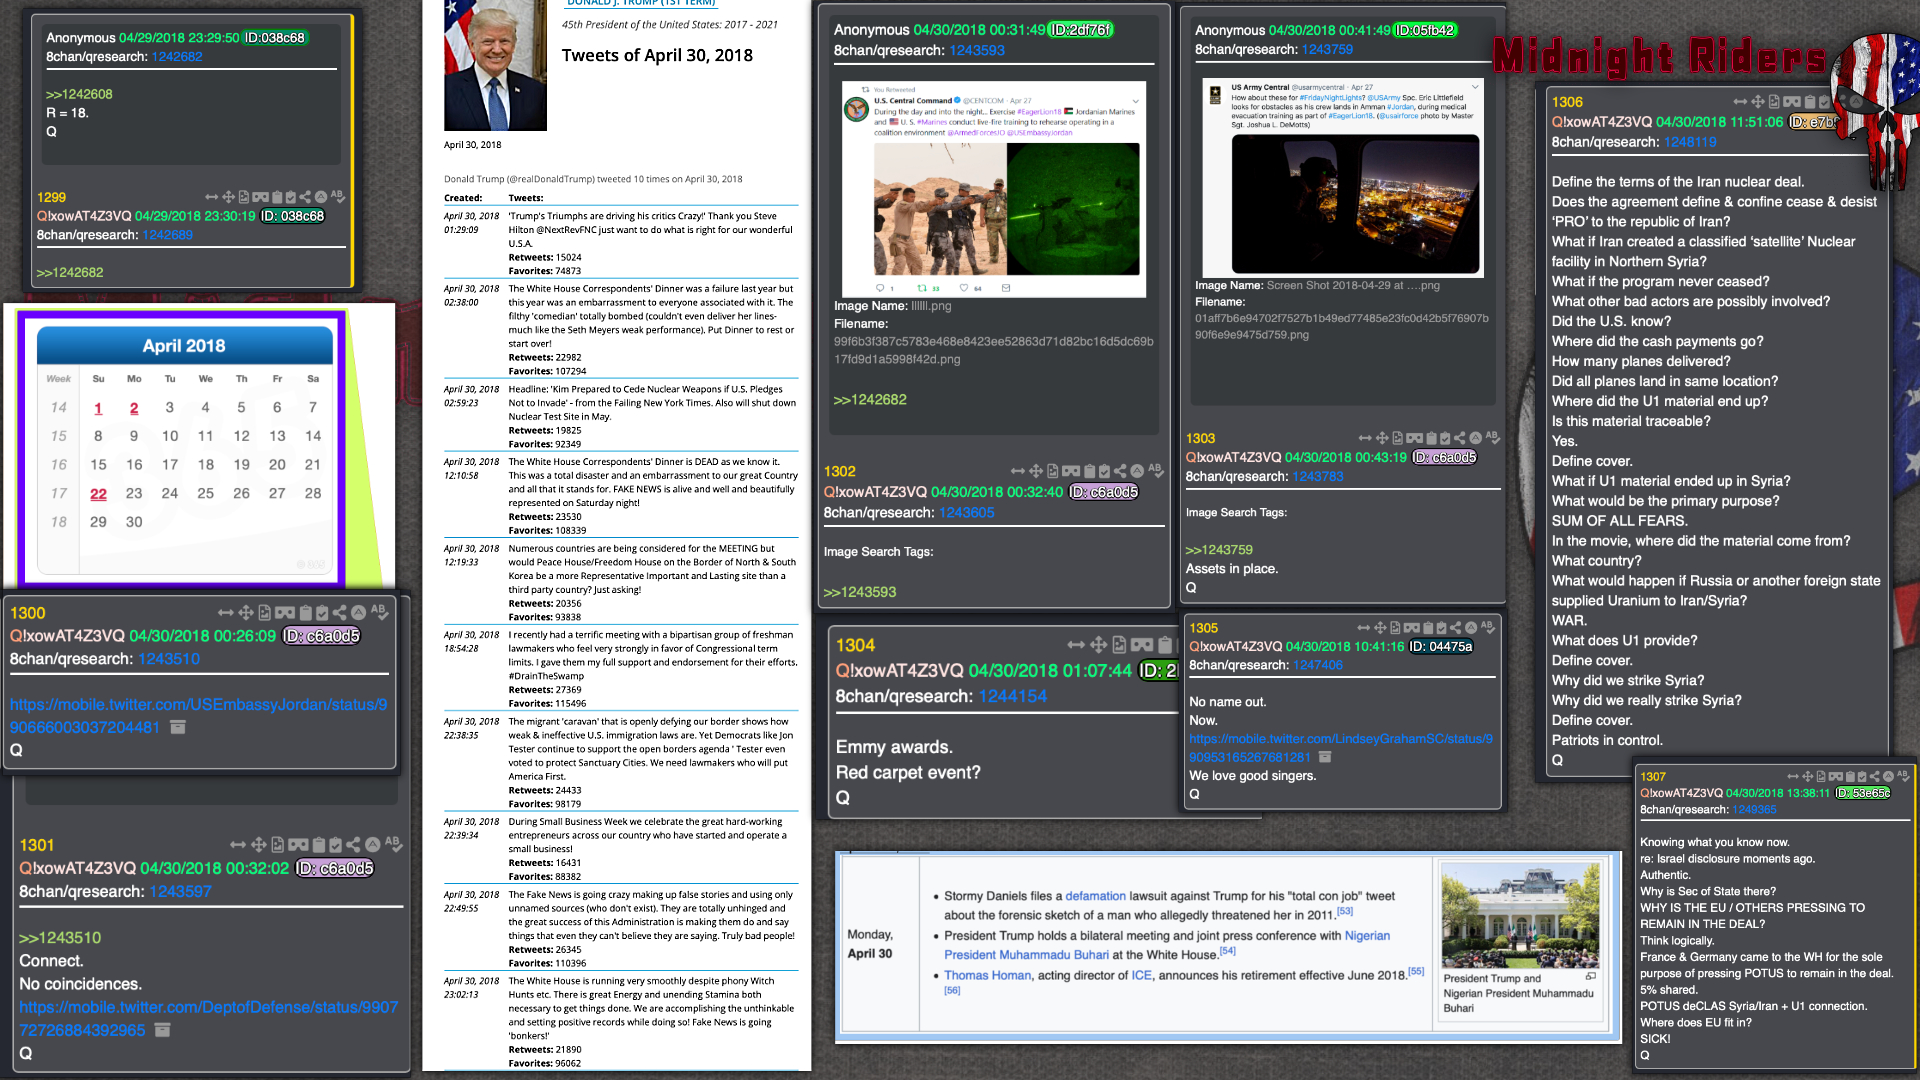Viewport: 1920px width, 1080px height.
Task: Click the image file icon on post 1304
Action: [x=1119, y=645]
